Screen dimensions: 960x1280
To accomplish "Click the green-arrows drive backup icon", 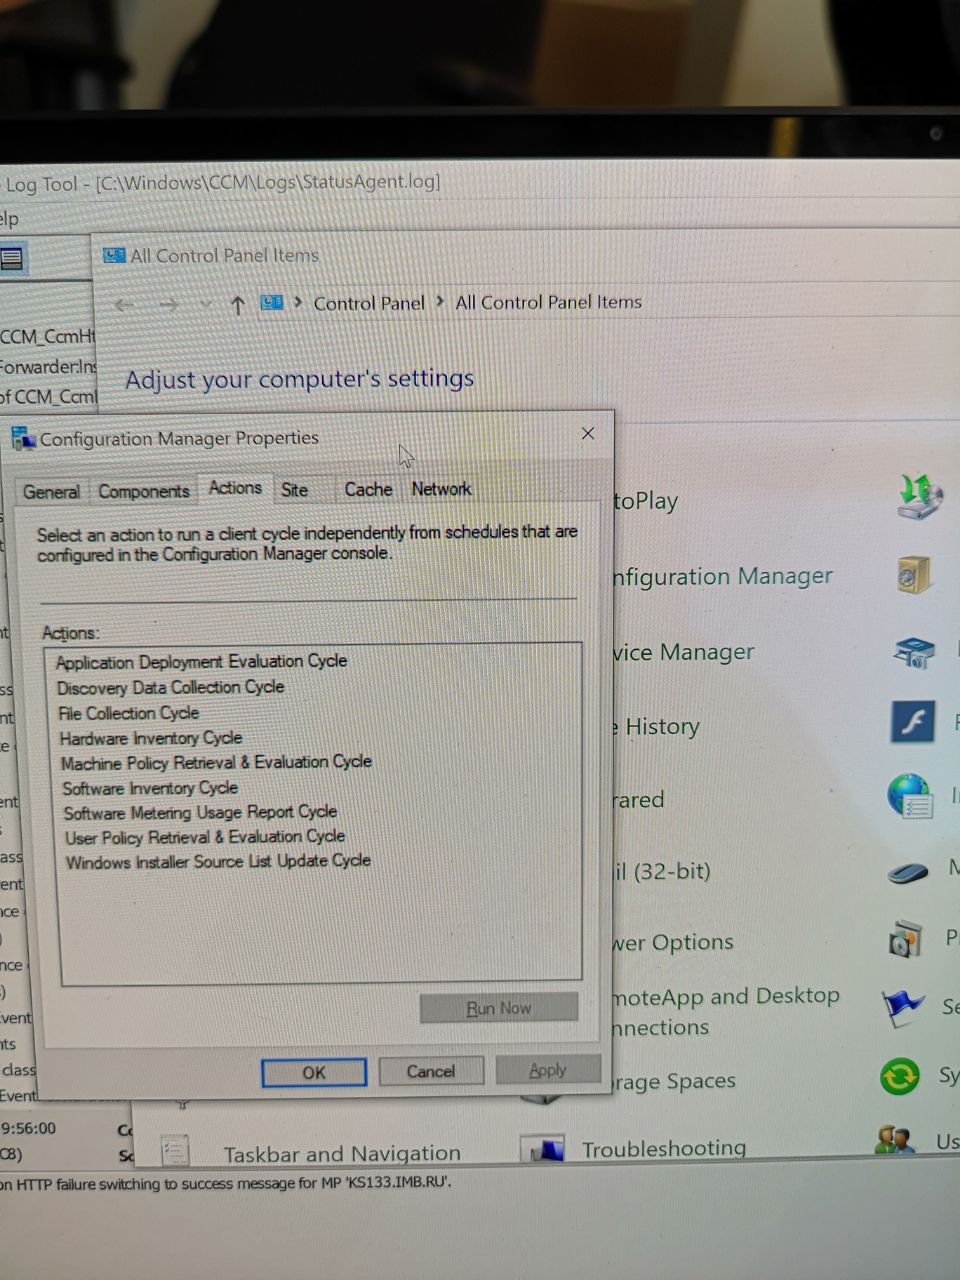I will 919,497.
